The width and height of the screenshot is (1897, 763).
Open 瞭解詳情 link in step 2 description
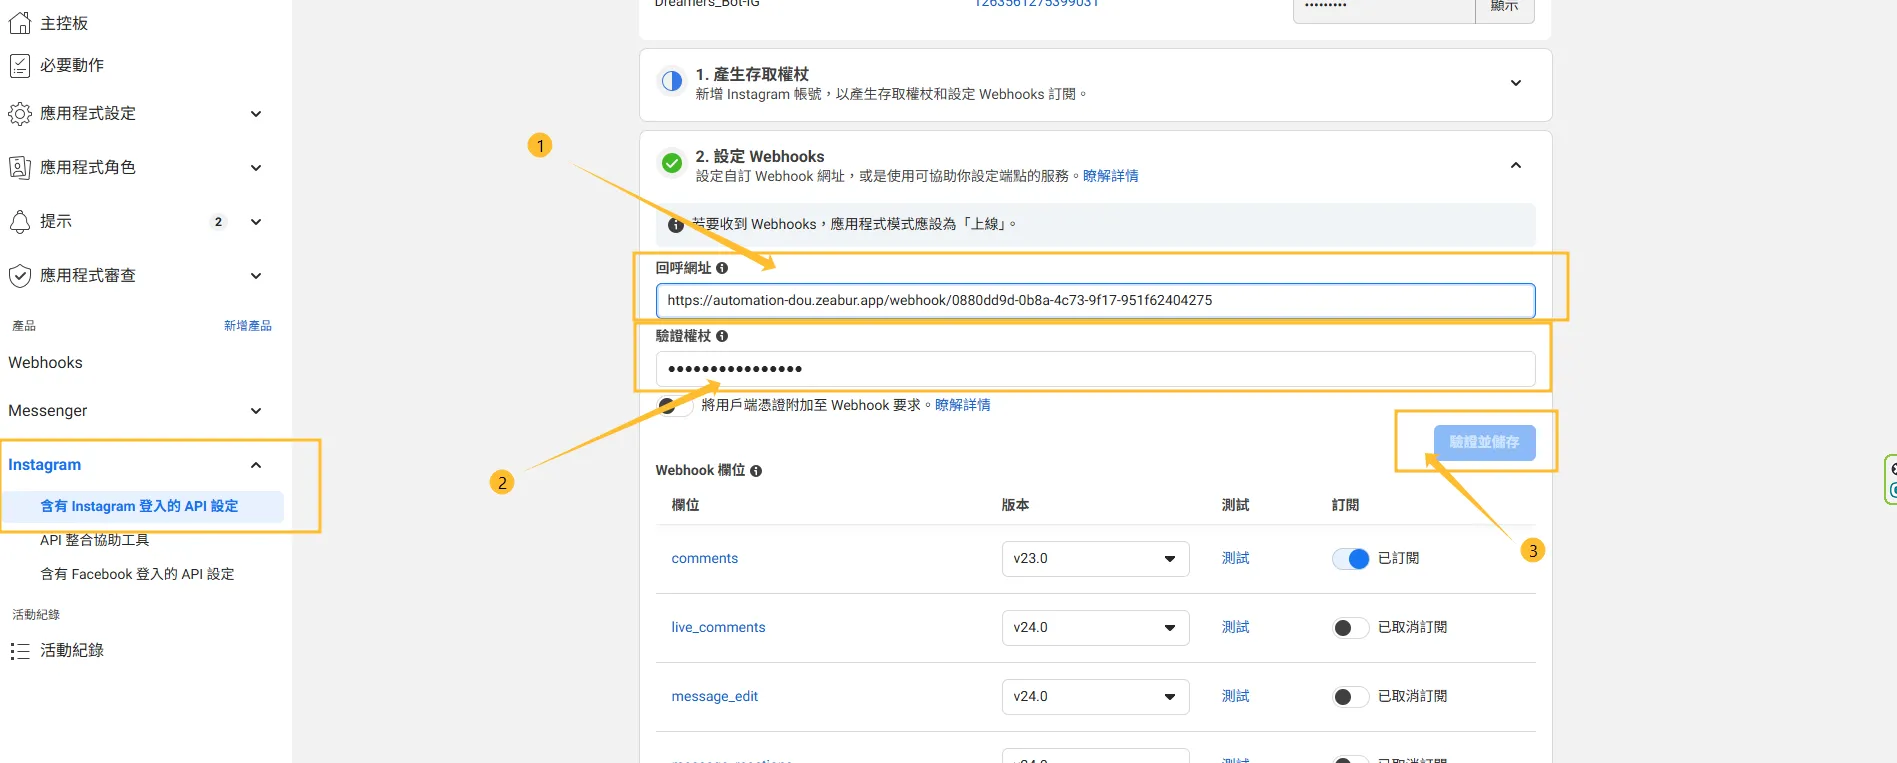click(1110, 176)
